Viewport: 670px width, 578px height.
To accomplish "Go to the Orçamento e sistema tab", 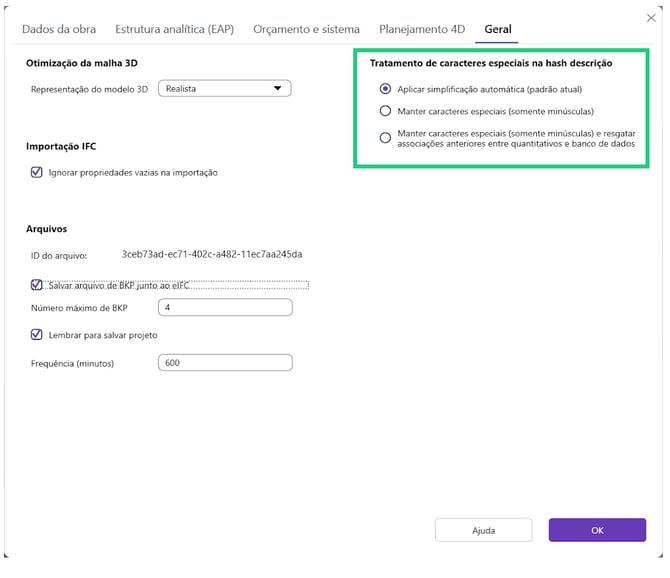I will pos(306,30).
